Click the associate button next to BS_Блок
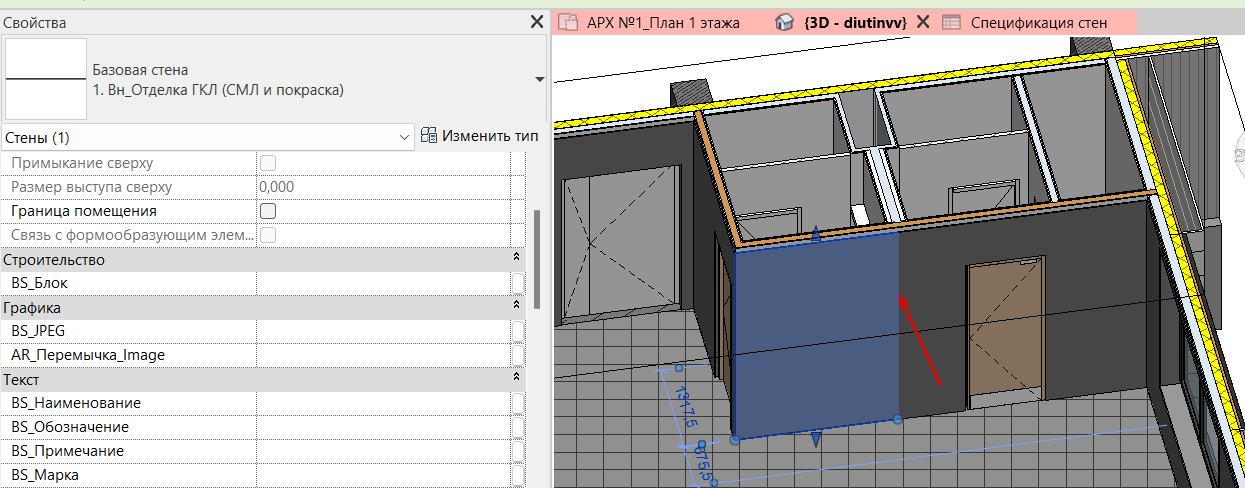 [518, 284]
